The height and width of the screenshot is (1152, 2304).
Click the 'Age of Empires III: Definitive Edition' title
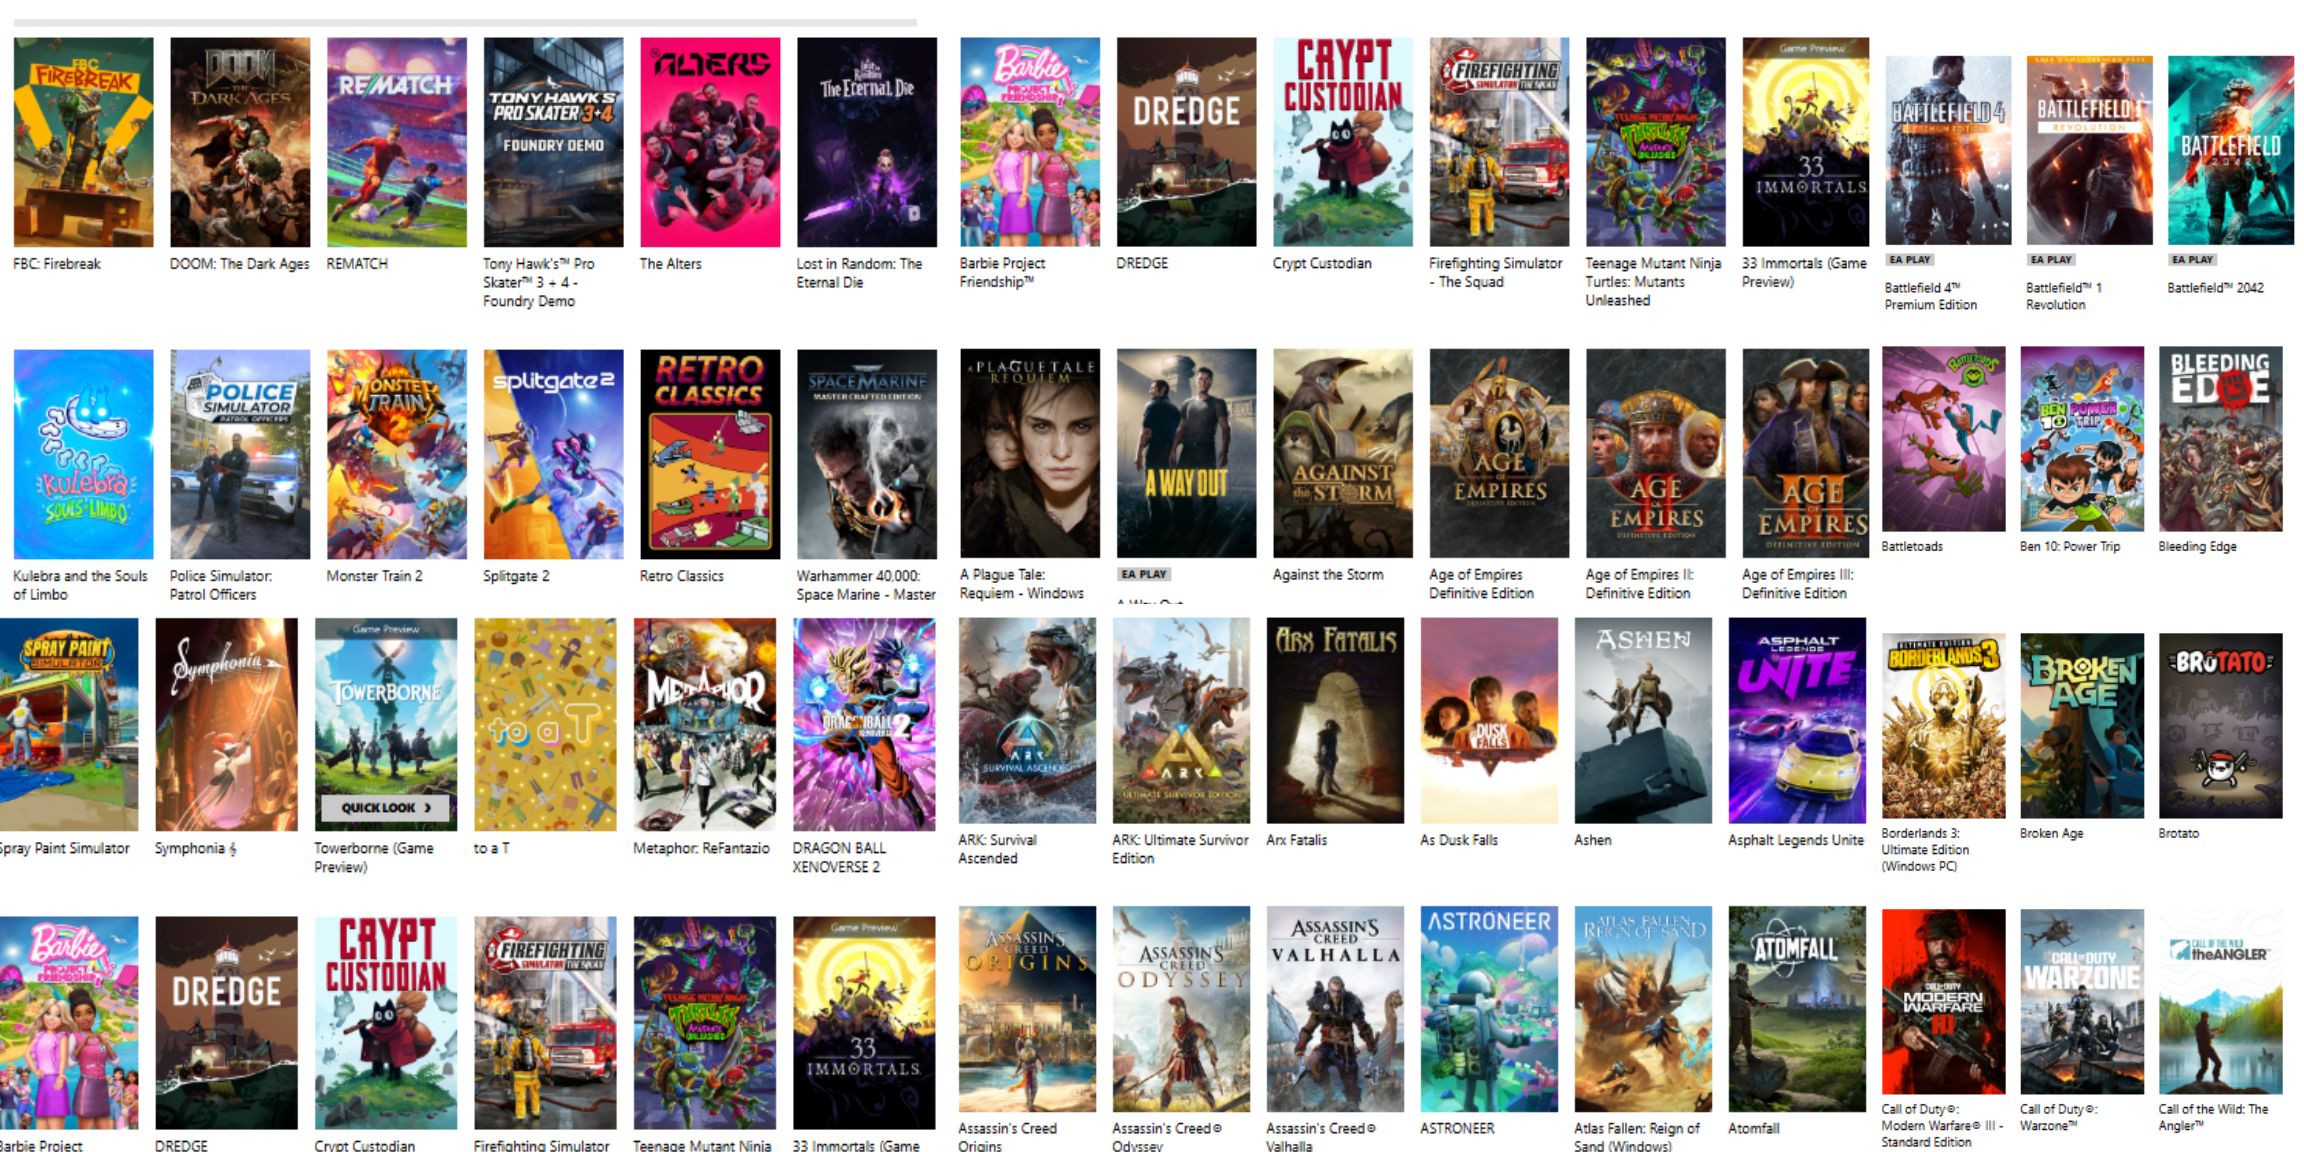coord(1797,584)
